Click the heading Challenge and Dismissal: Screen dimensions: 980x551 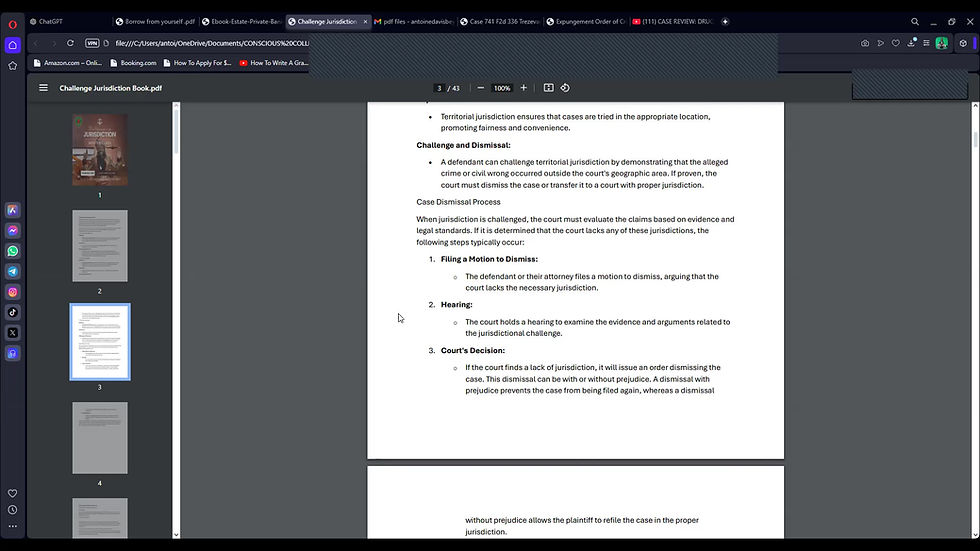pos(463,145)
